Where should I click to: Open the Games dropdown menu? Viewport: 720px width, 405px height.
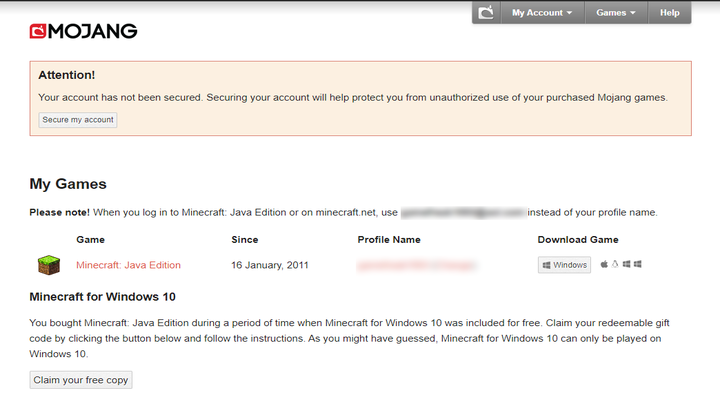615,13
